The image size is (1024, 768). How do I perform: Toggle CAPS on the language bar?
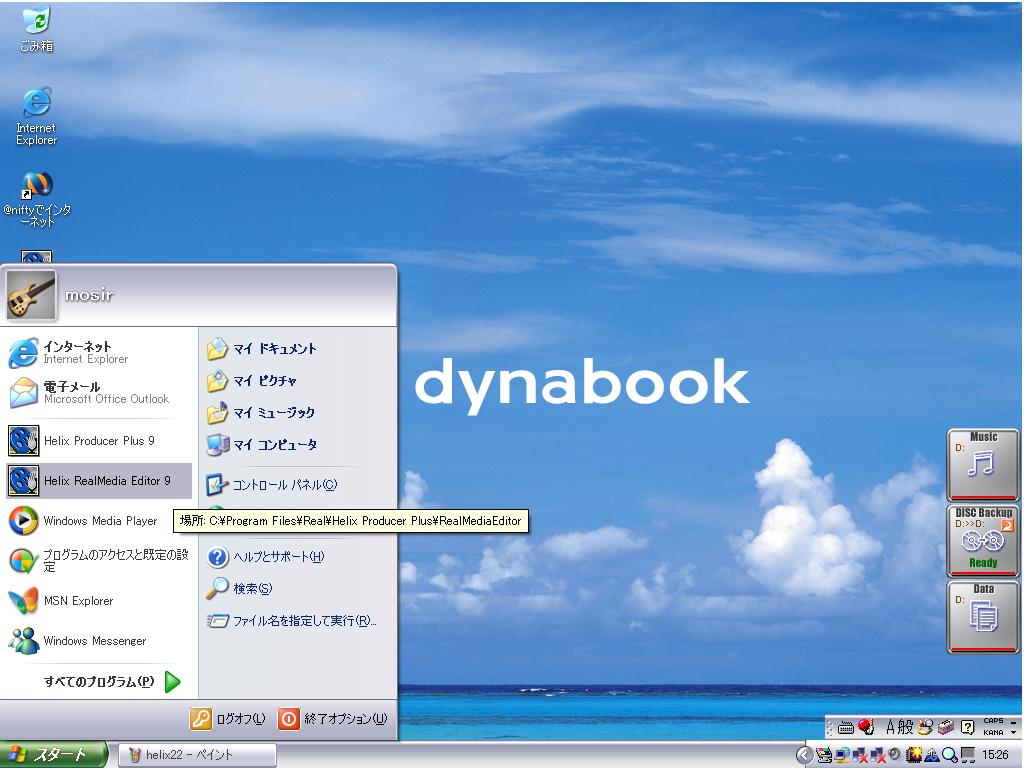(x=993, y=721)
